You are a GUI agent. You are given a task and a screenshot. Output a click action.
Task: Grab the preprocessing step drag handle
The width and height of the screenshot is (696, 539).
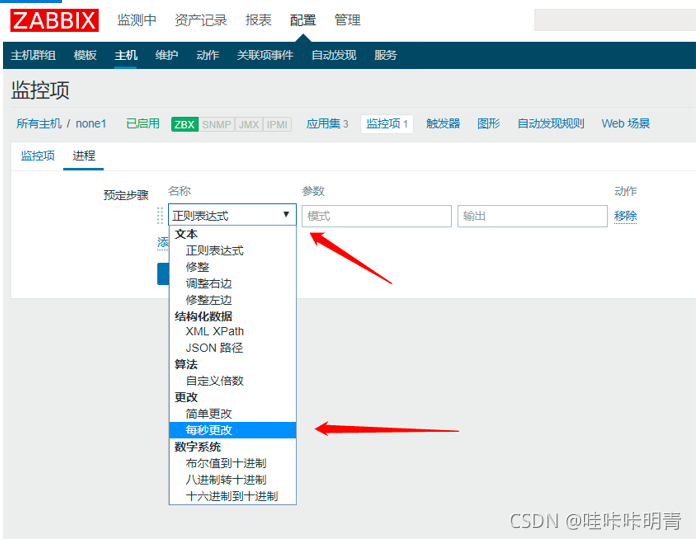[x=160, y=216]
